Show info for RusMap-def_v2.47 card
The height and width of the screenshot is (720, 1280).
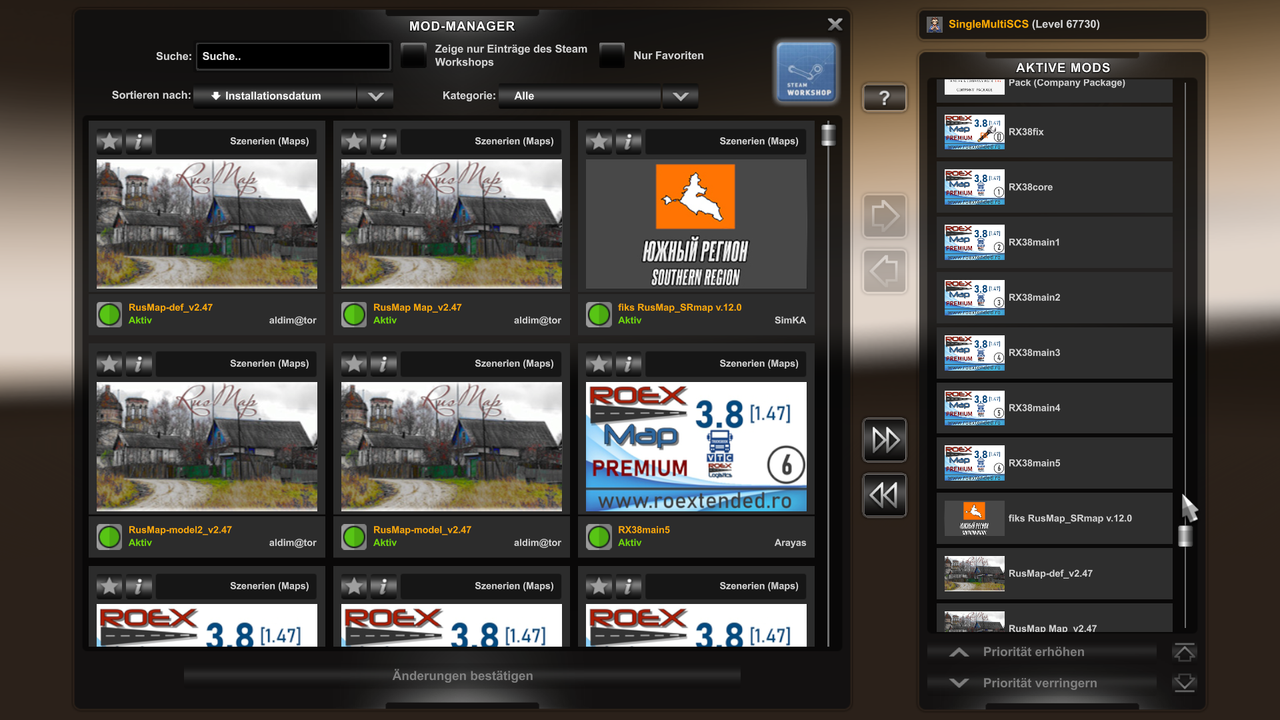coord(139,141)
